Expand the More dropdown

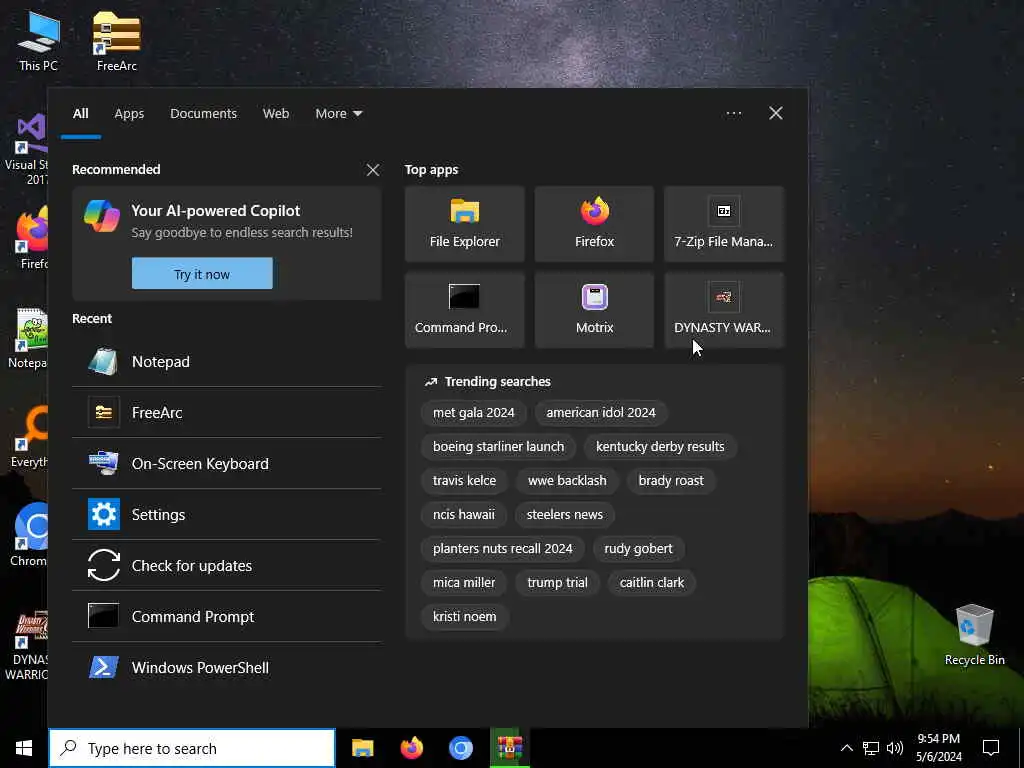point(338,114)
